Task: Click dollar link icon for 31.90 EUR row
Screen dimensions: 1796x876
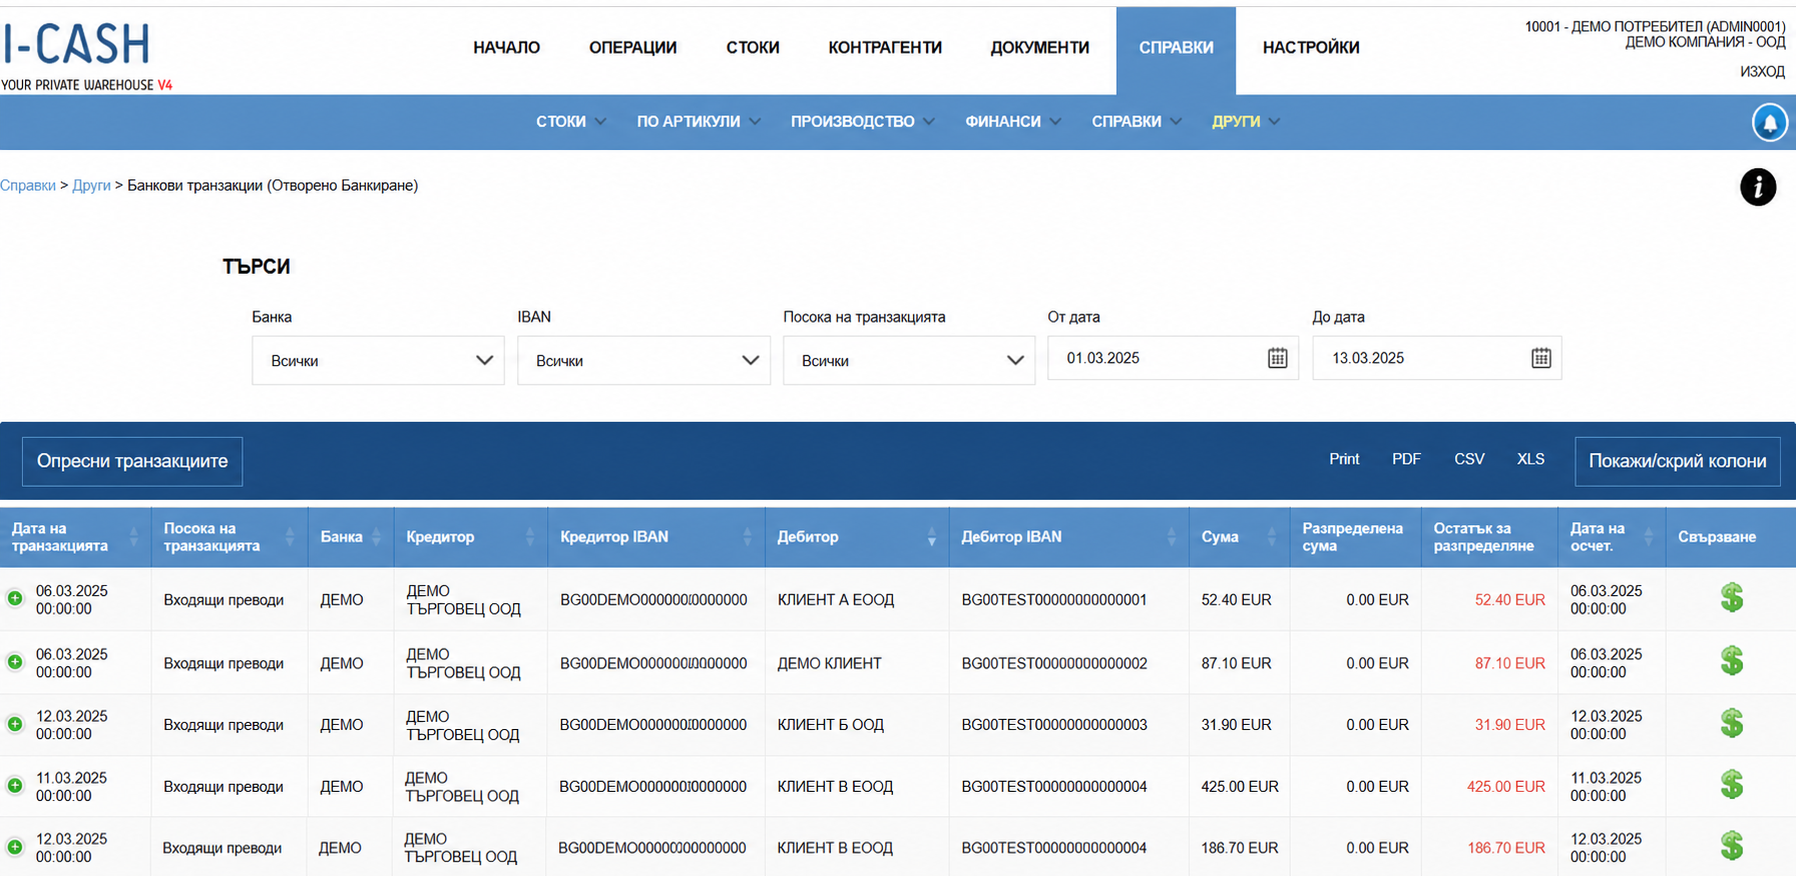Action: pos(1732,723)
